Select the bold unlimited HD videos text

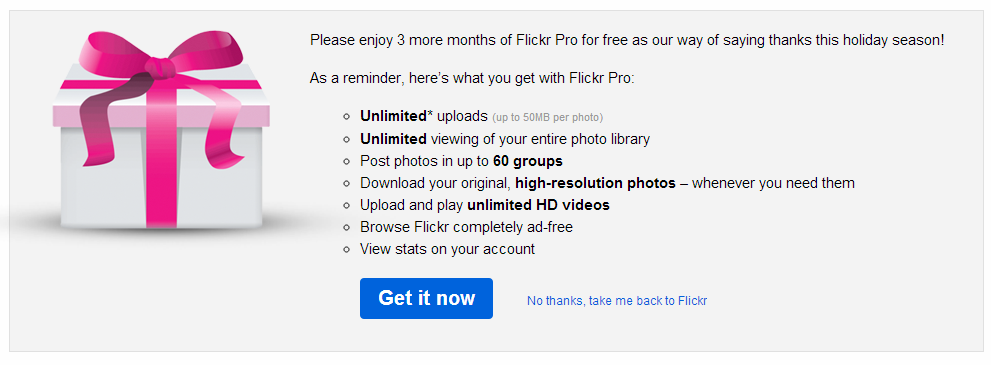[538, 205]
